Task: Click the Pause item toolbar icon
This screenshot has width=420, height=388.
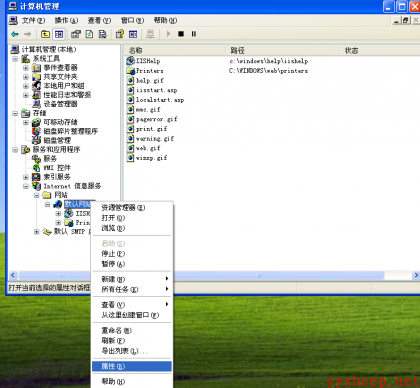Action: pos(194,34)
